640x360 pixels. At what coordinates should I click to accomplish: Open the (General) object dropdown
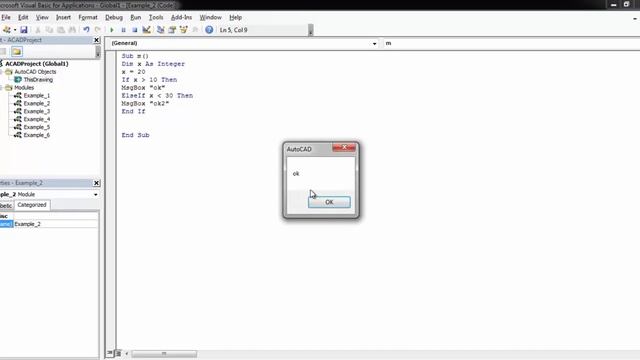(374, 43)
